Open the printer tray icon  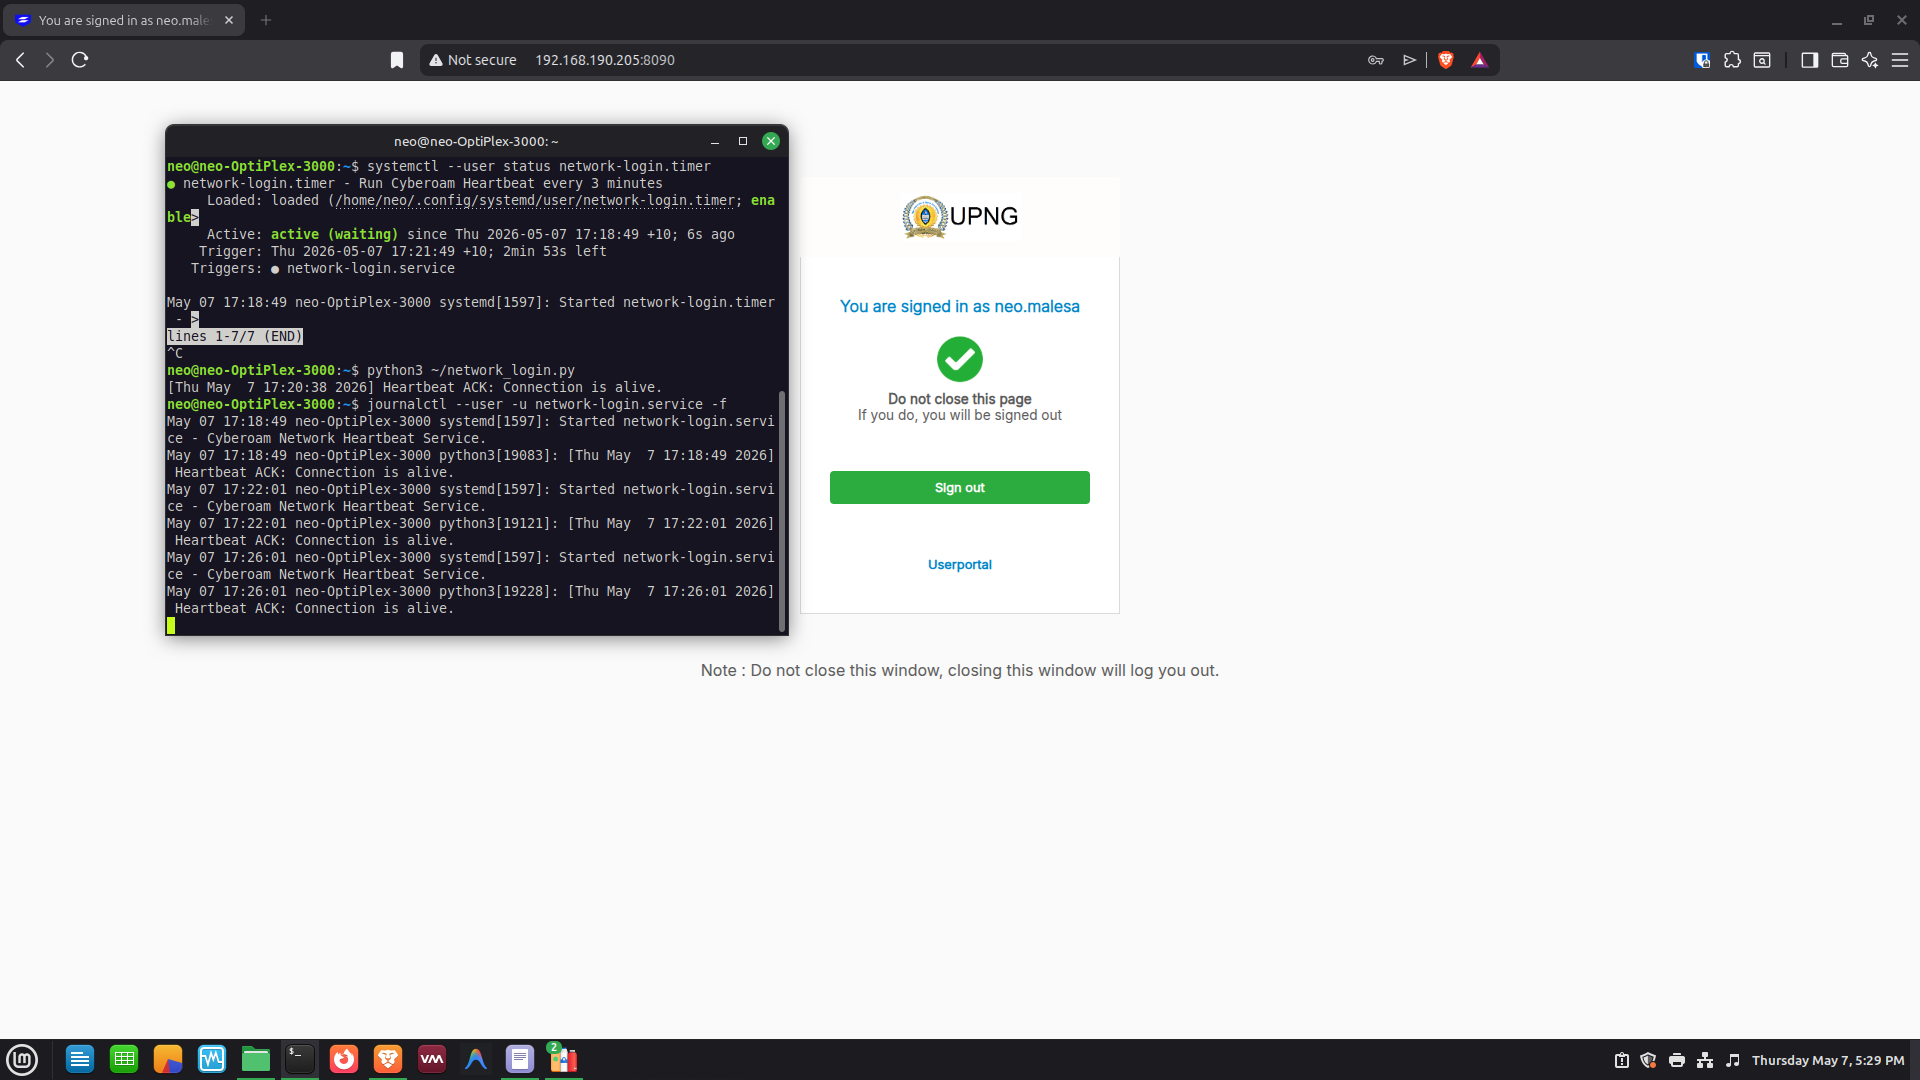pos(1677,1061)
